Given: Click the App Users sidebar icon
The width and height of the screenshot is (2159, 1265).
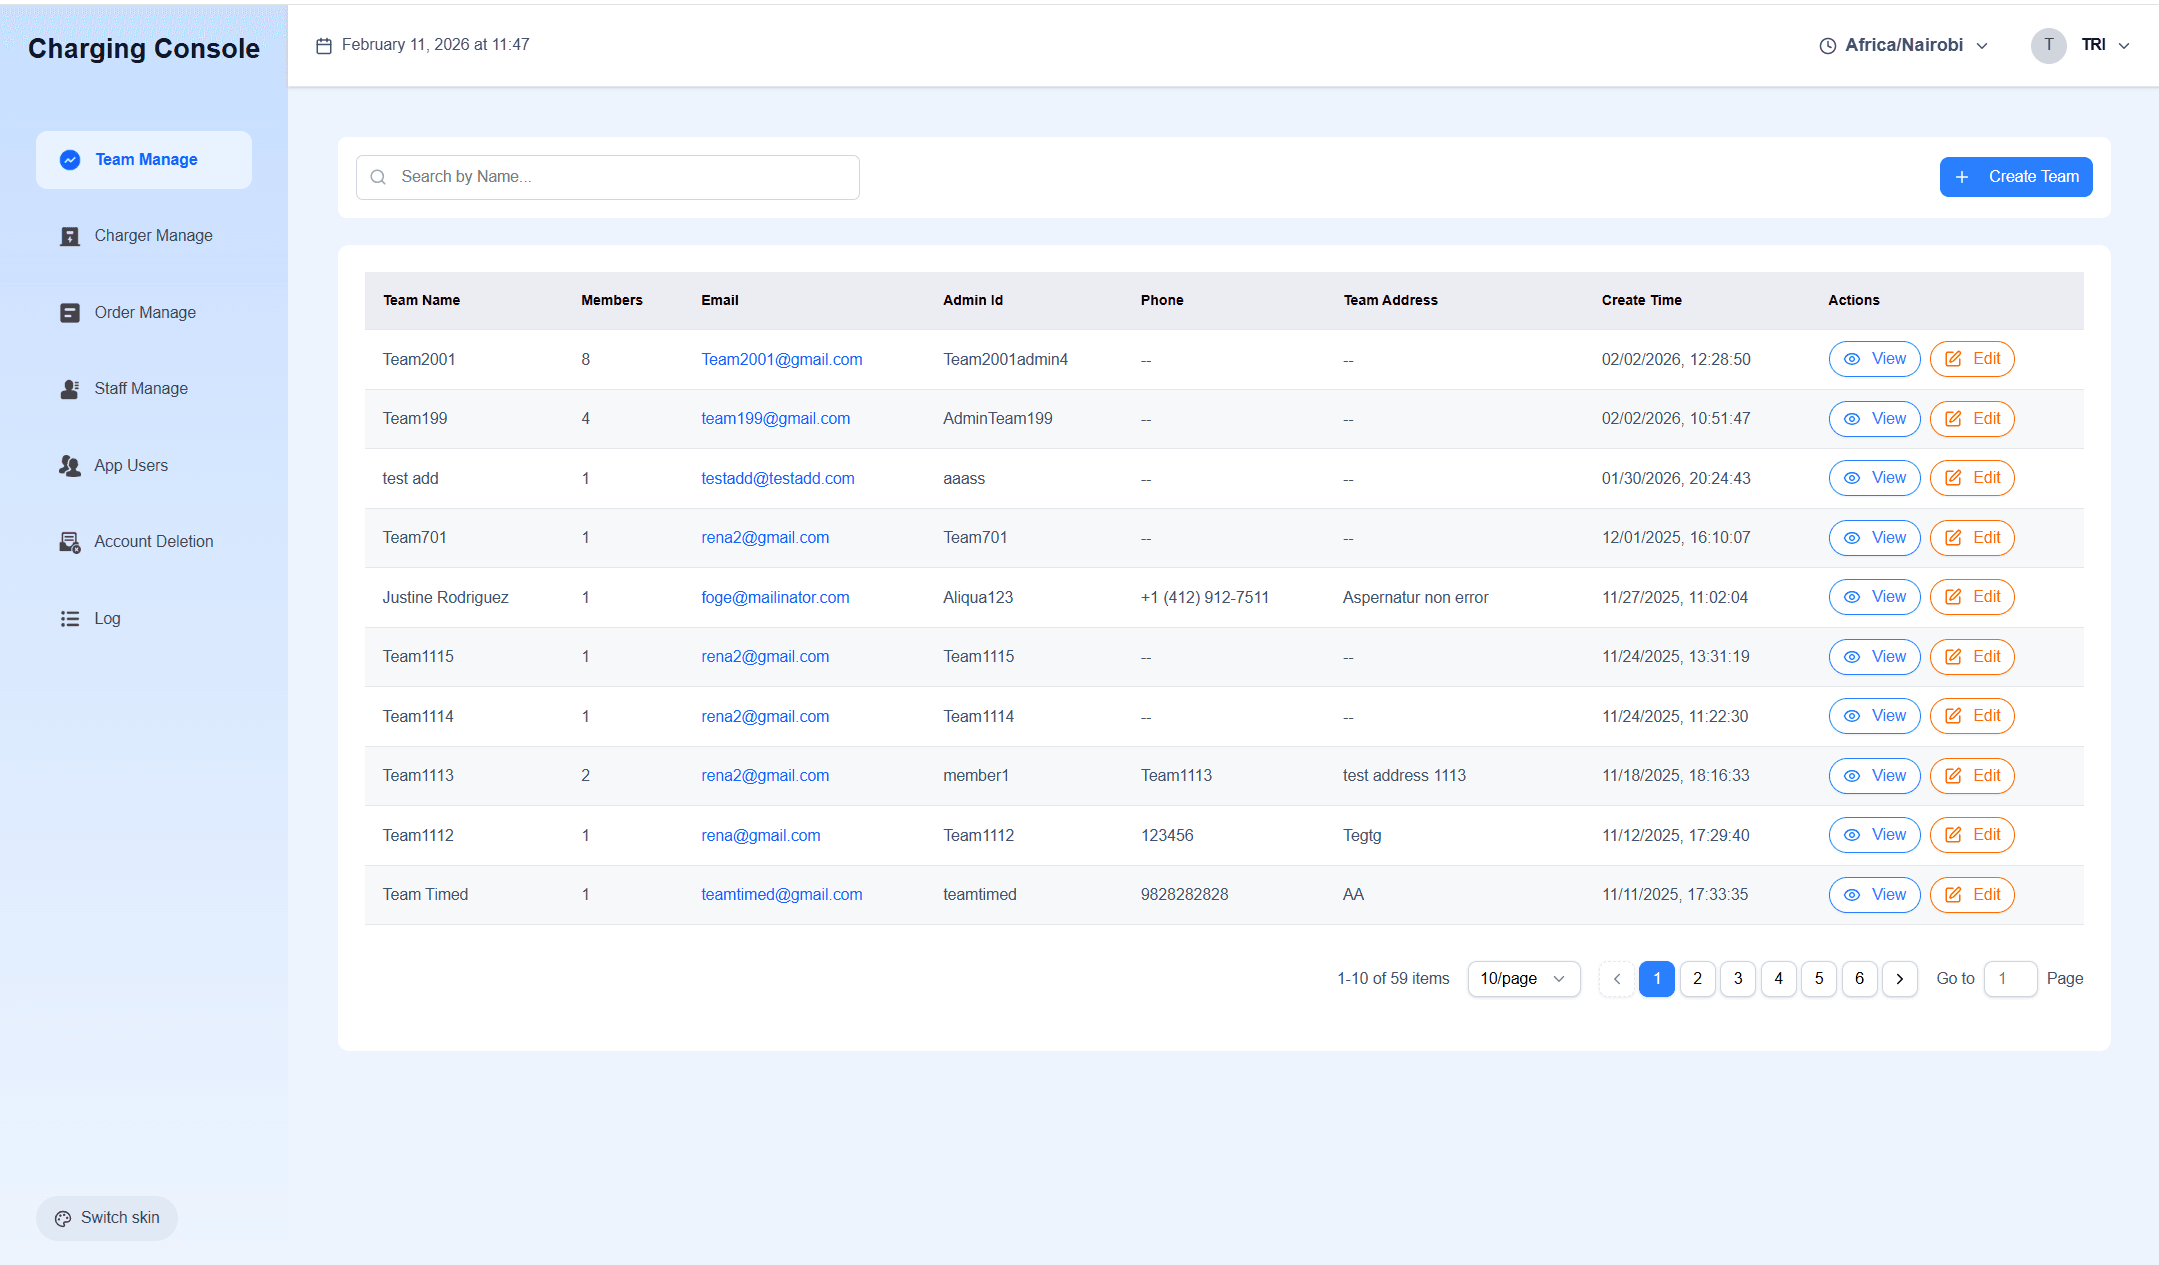Looking at the screenshot, I should 69,466.
